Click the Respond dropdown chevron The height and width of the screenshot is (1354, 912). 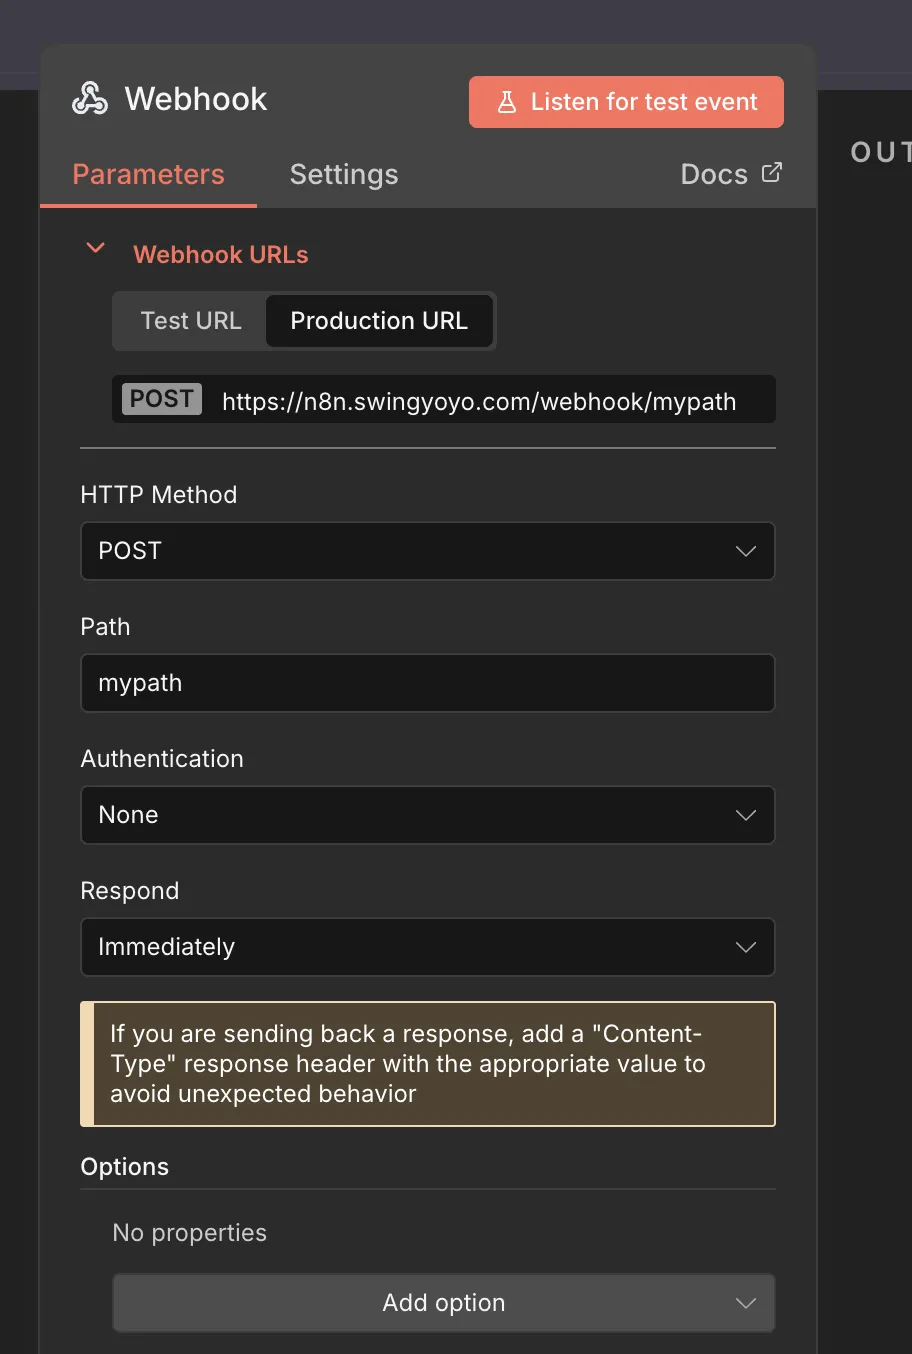[745, 947]
